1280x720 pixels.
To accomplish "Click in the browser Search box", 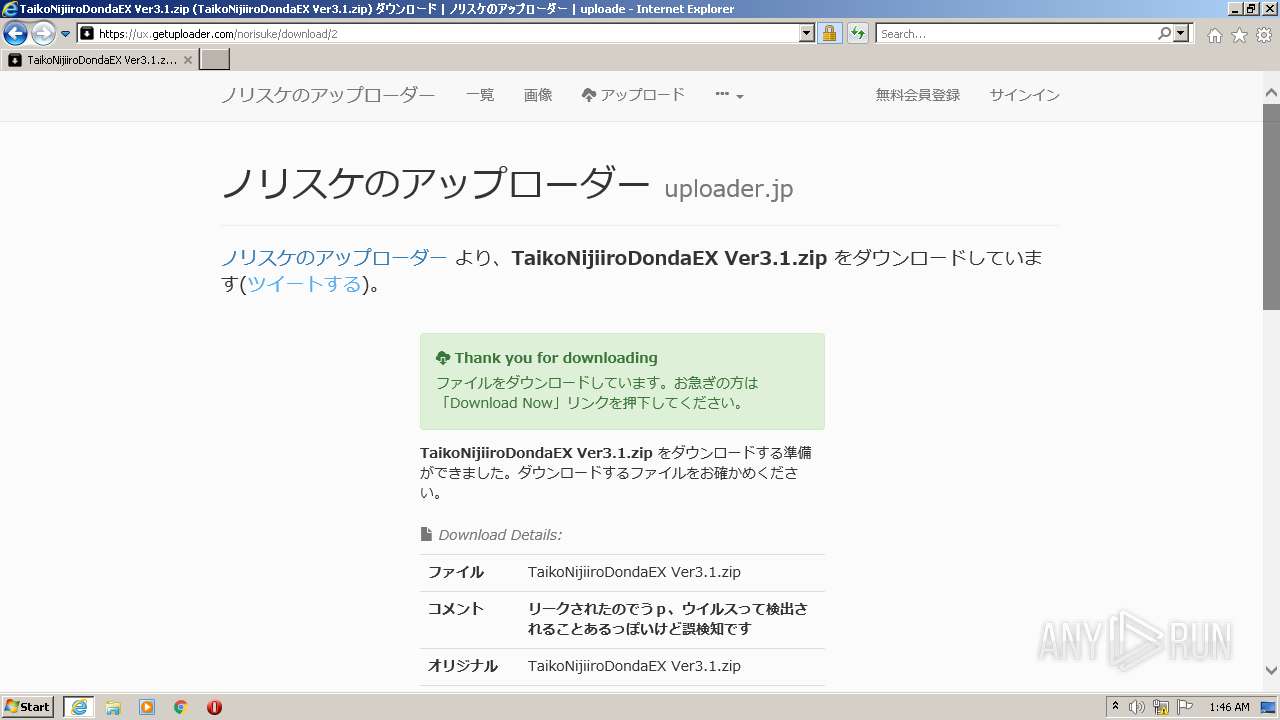I will pos(1015,34).
